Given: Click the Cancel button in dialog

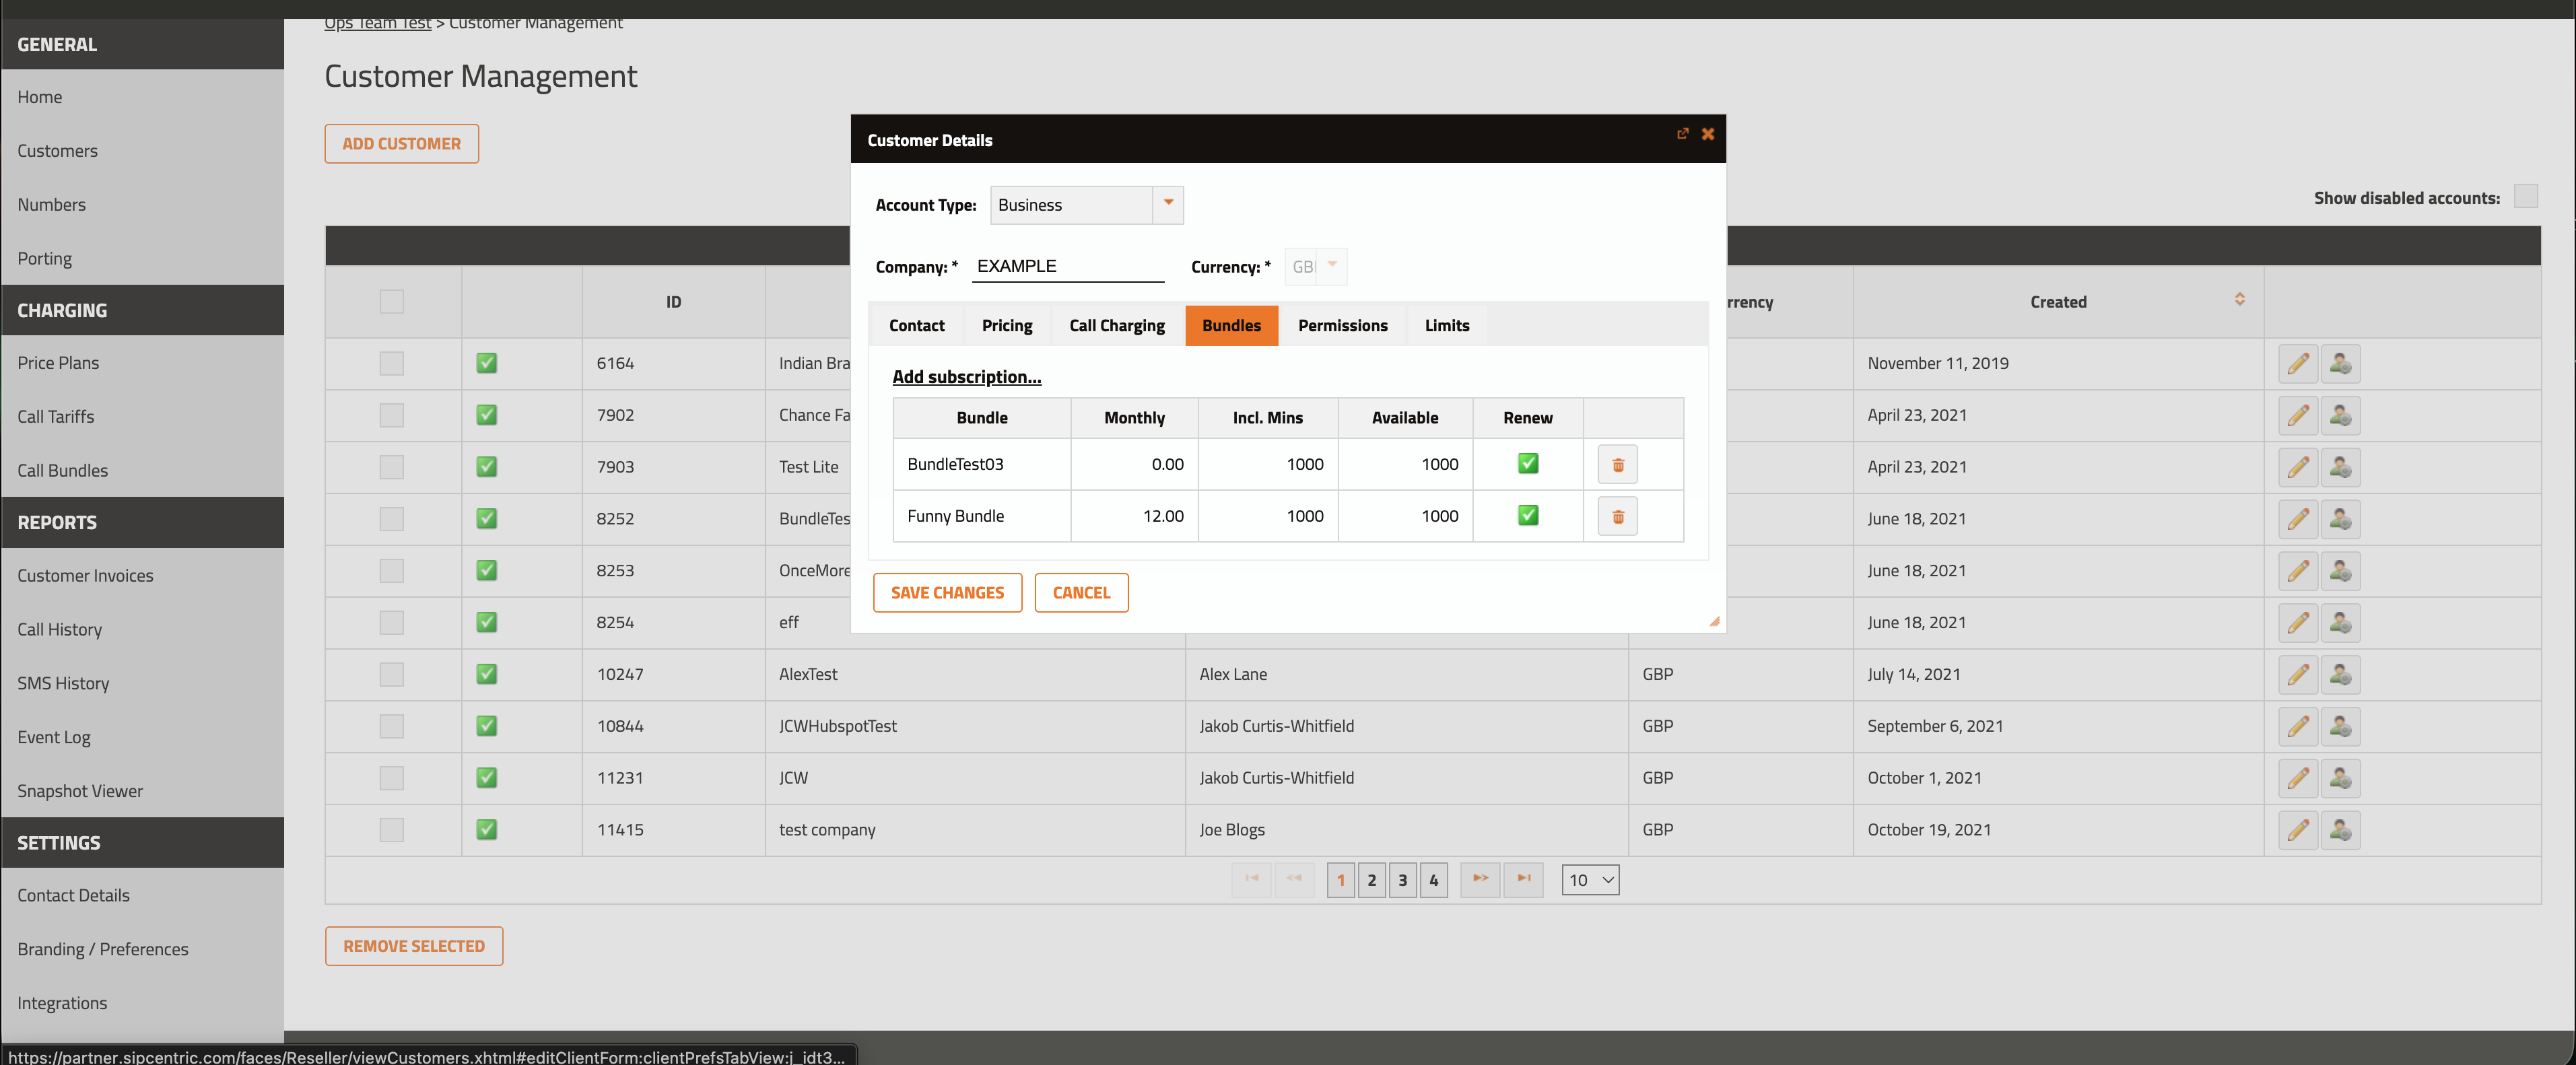Looking at the screenshot, I should pyautogui.click(x=1081, y=593).
